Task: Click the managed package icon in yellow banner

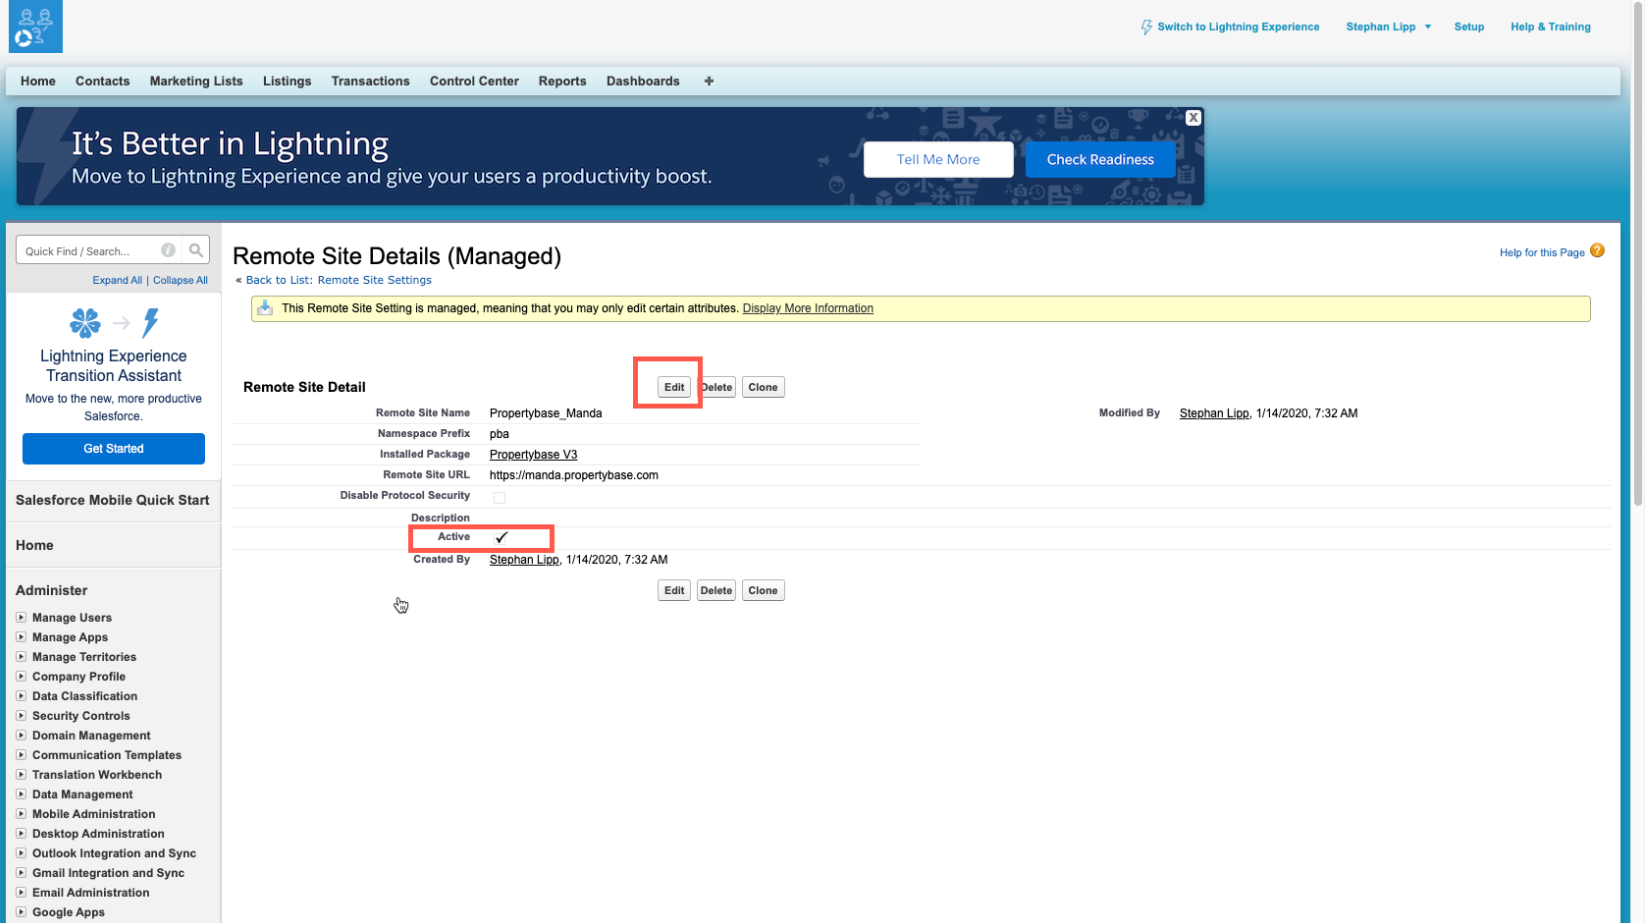Action: click(x=264, y=308)
